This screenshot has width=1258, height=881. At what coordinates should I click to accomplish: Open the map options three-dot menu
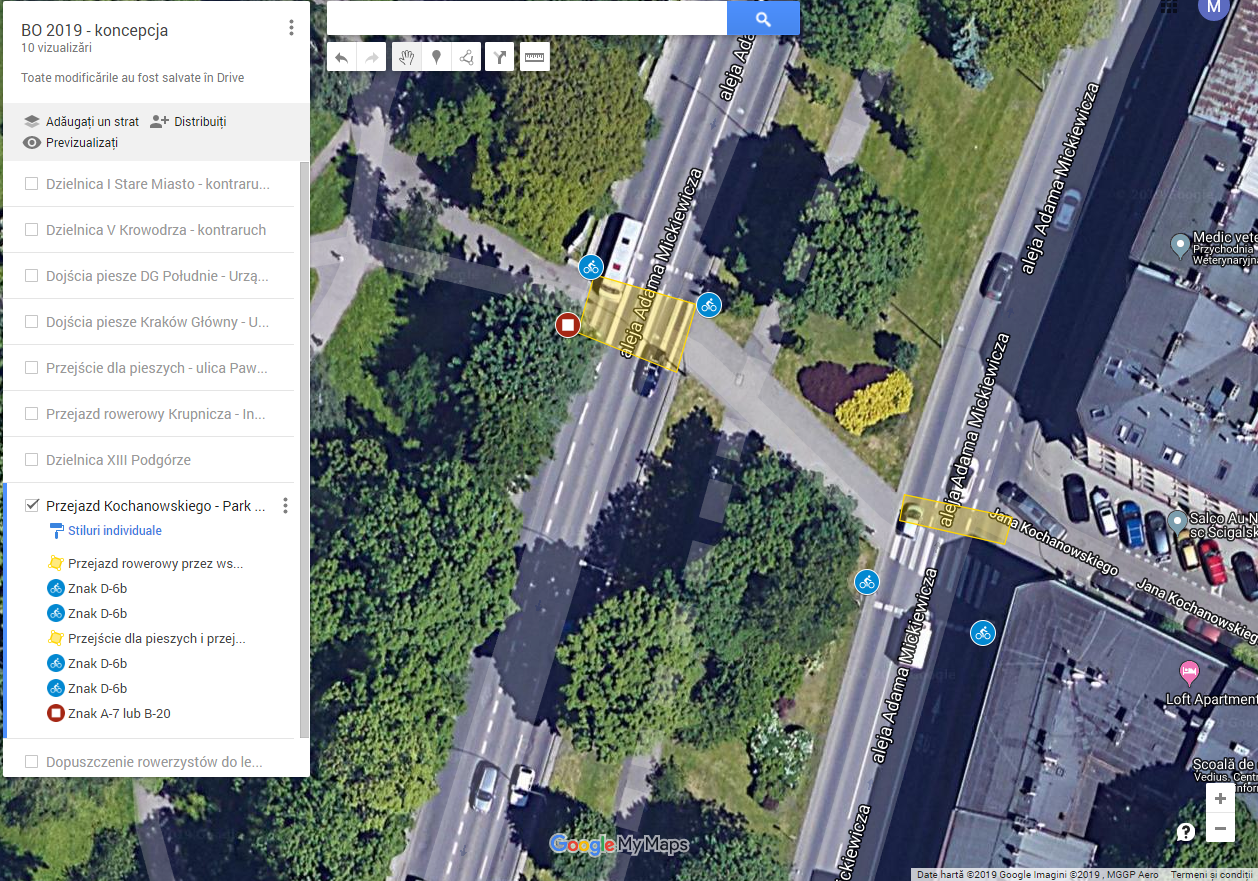click(x=291, y=28)
